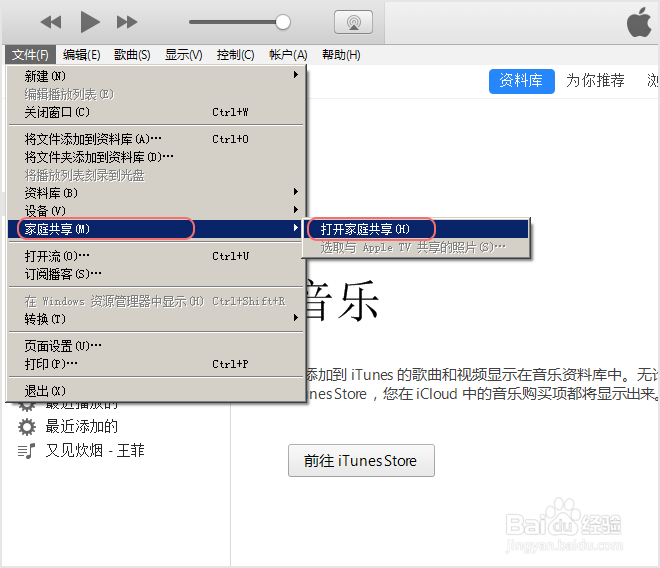Choose 将文件夹添加到资料库(D) menu item
This screenshot has height=568, width=660.
coord(156,157)
